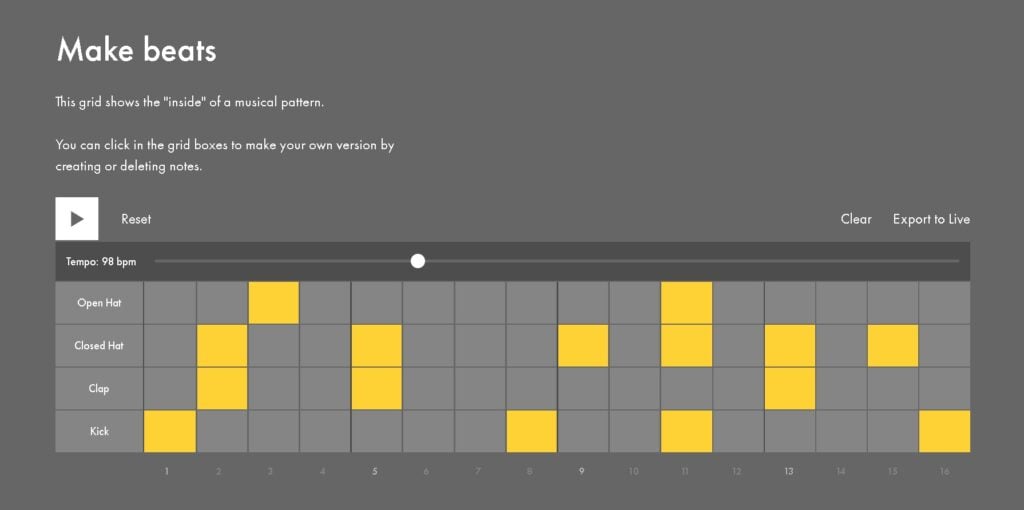The height and width of the screenshot is (510, 1024).
Task: Disable Closed Hat on step 15
Action: point(893,345)
